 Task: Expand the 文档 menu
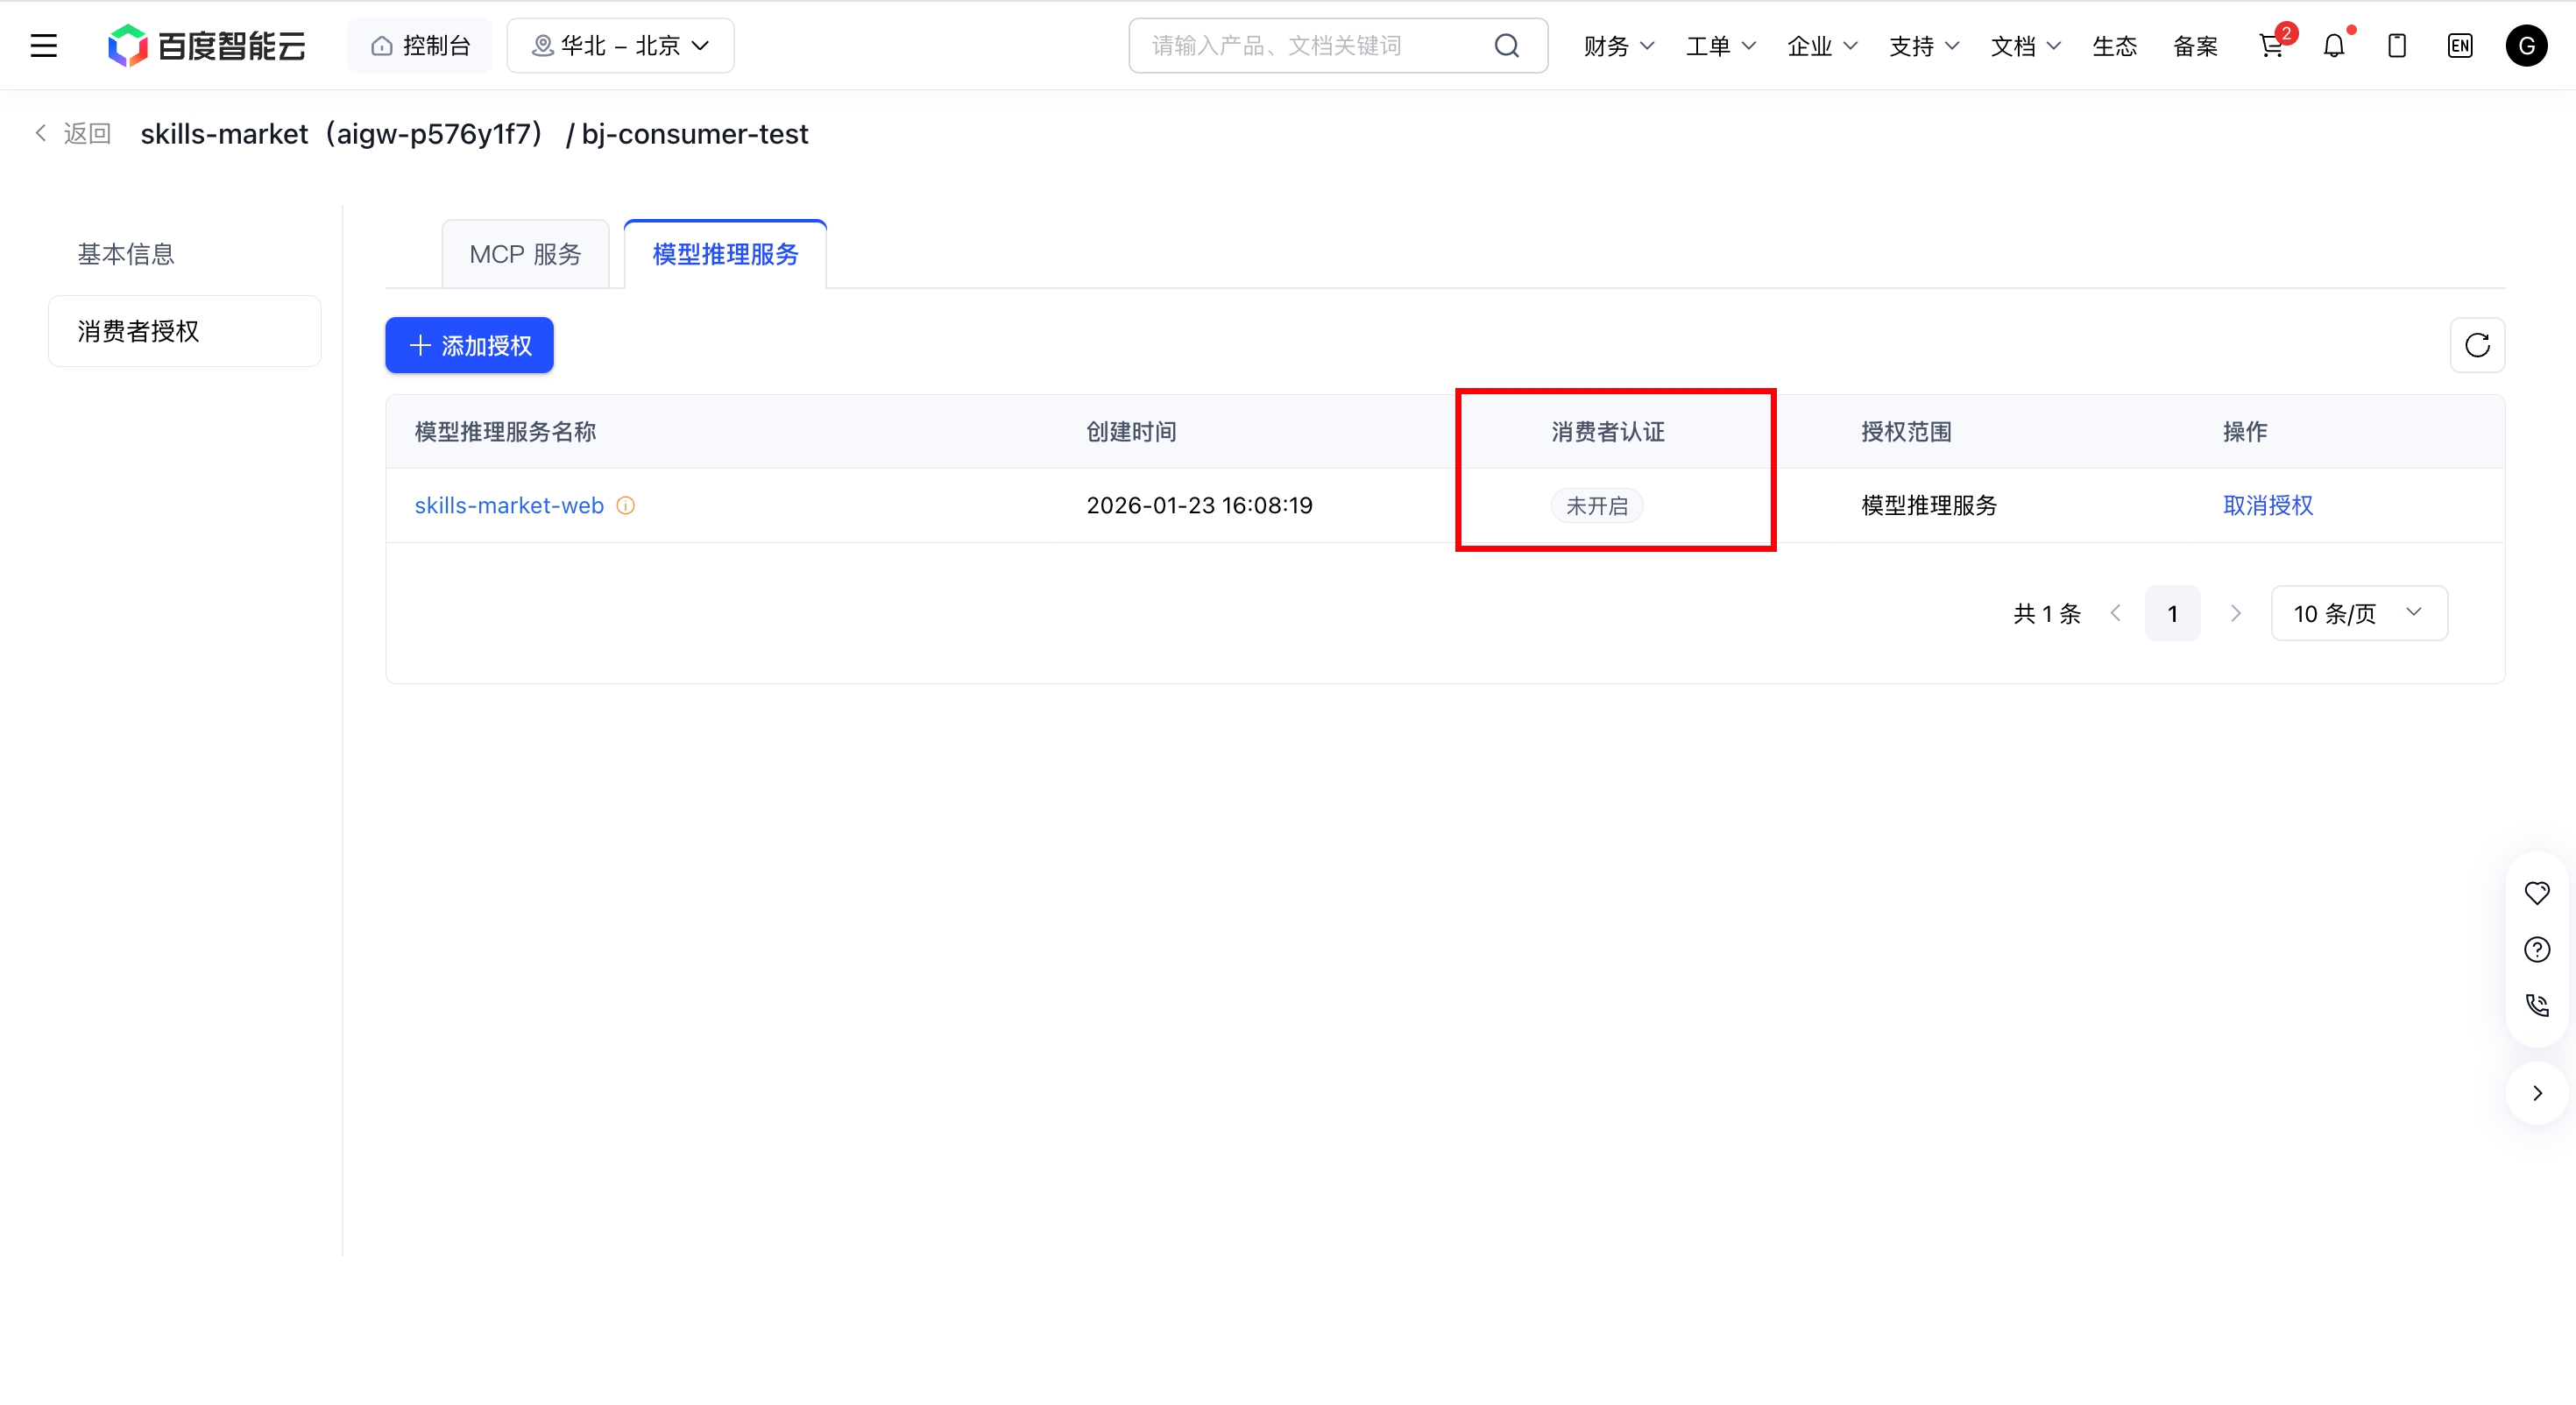pyautogui.click(x=2026, y=46)
